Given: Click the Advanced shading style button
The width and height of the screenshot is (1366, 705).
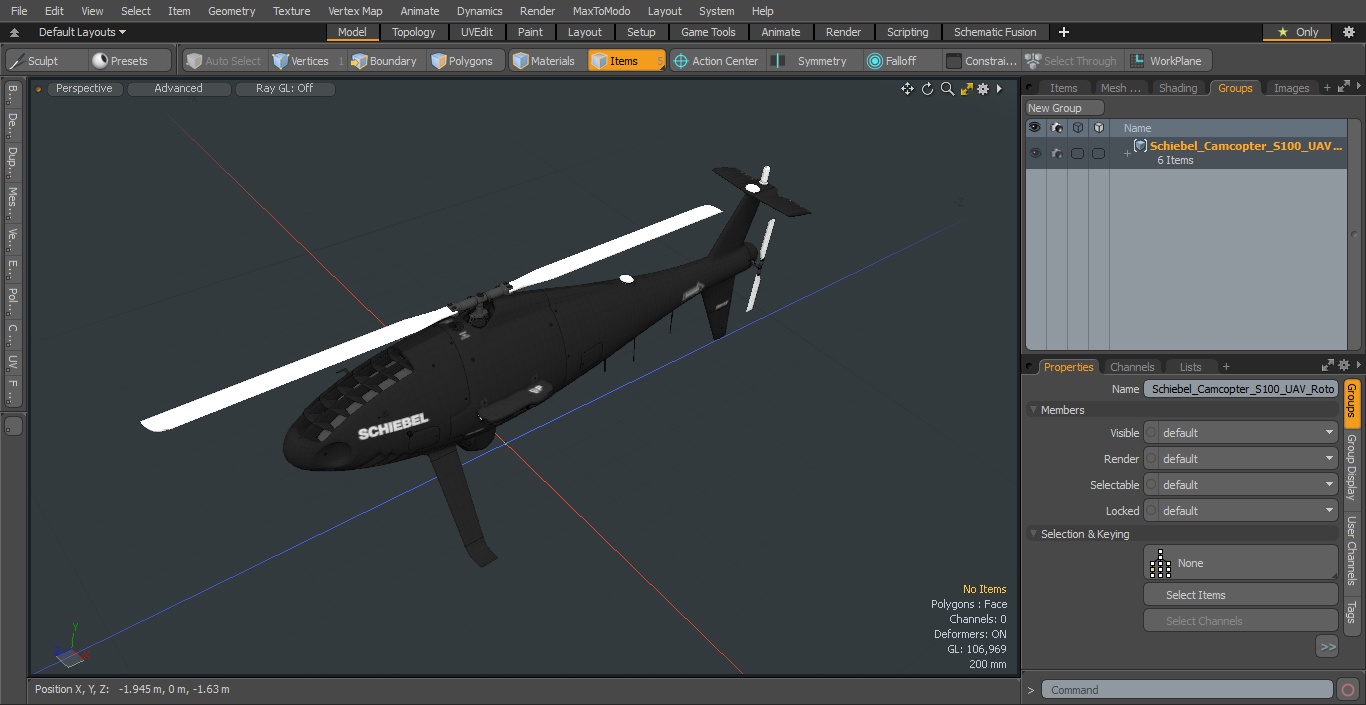Looking at the screenshot, I should (178, 89).
